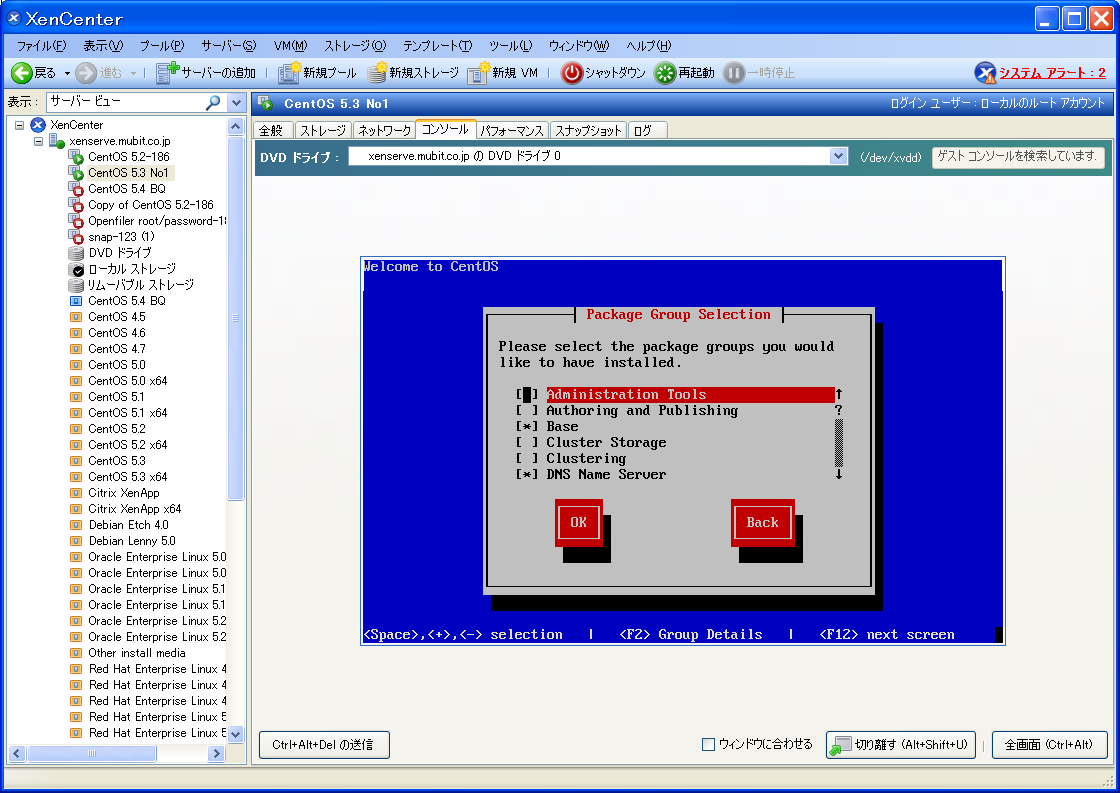1120x793 pixels.
Task: Open the server view mode dropdown arrow
Action: pyautogui.click(x=236, y=102)
